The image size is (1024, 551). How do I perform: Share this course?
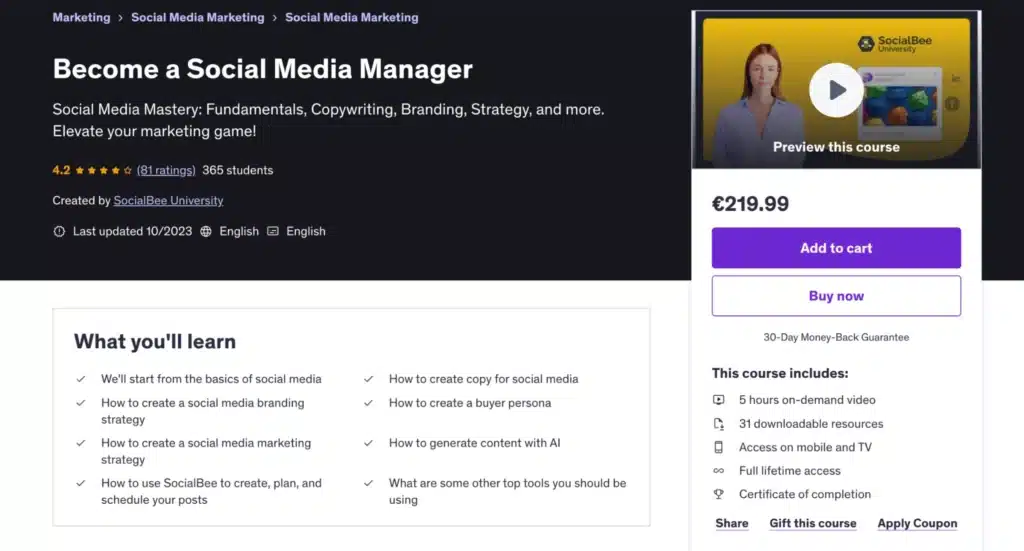tap(731, 523)
